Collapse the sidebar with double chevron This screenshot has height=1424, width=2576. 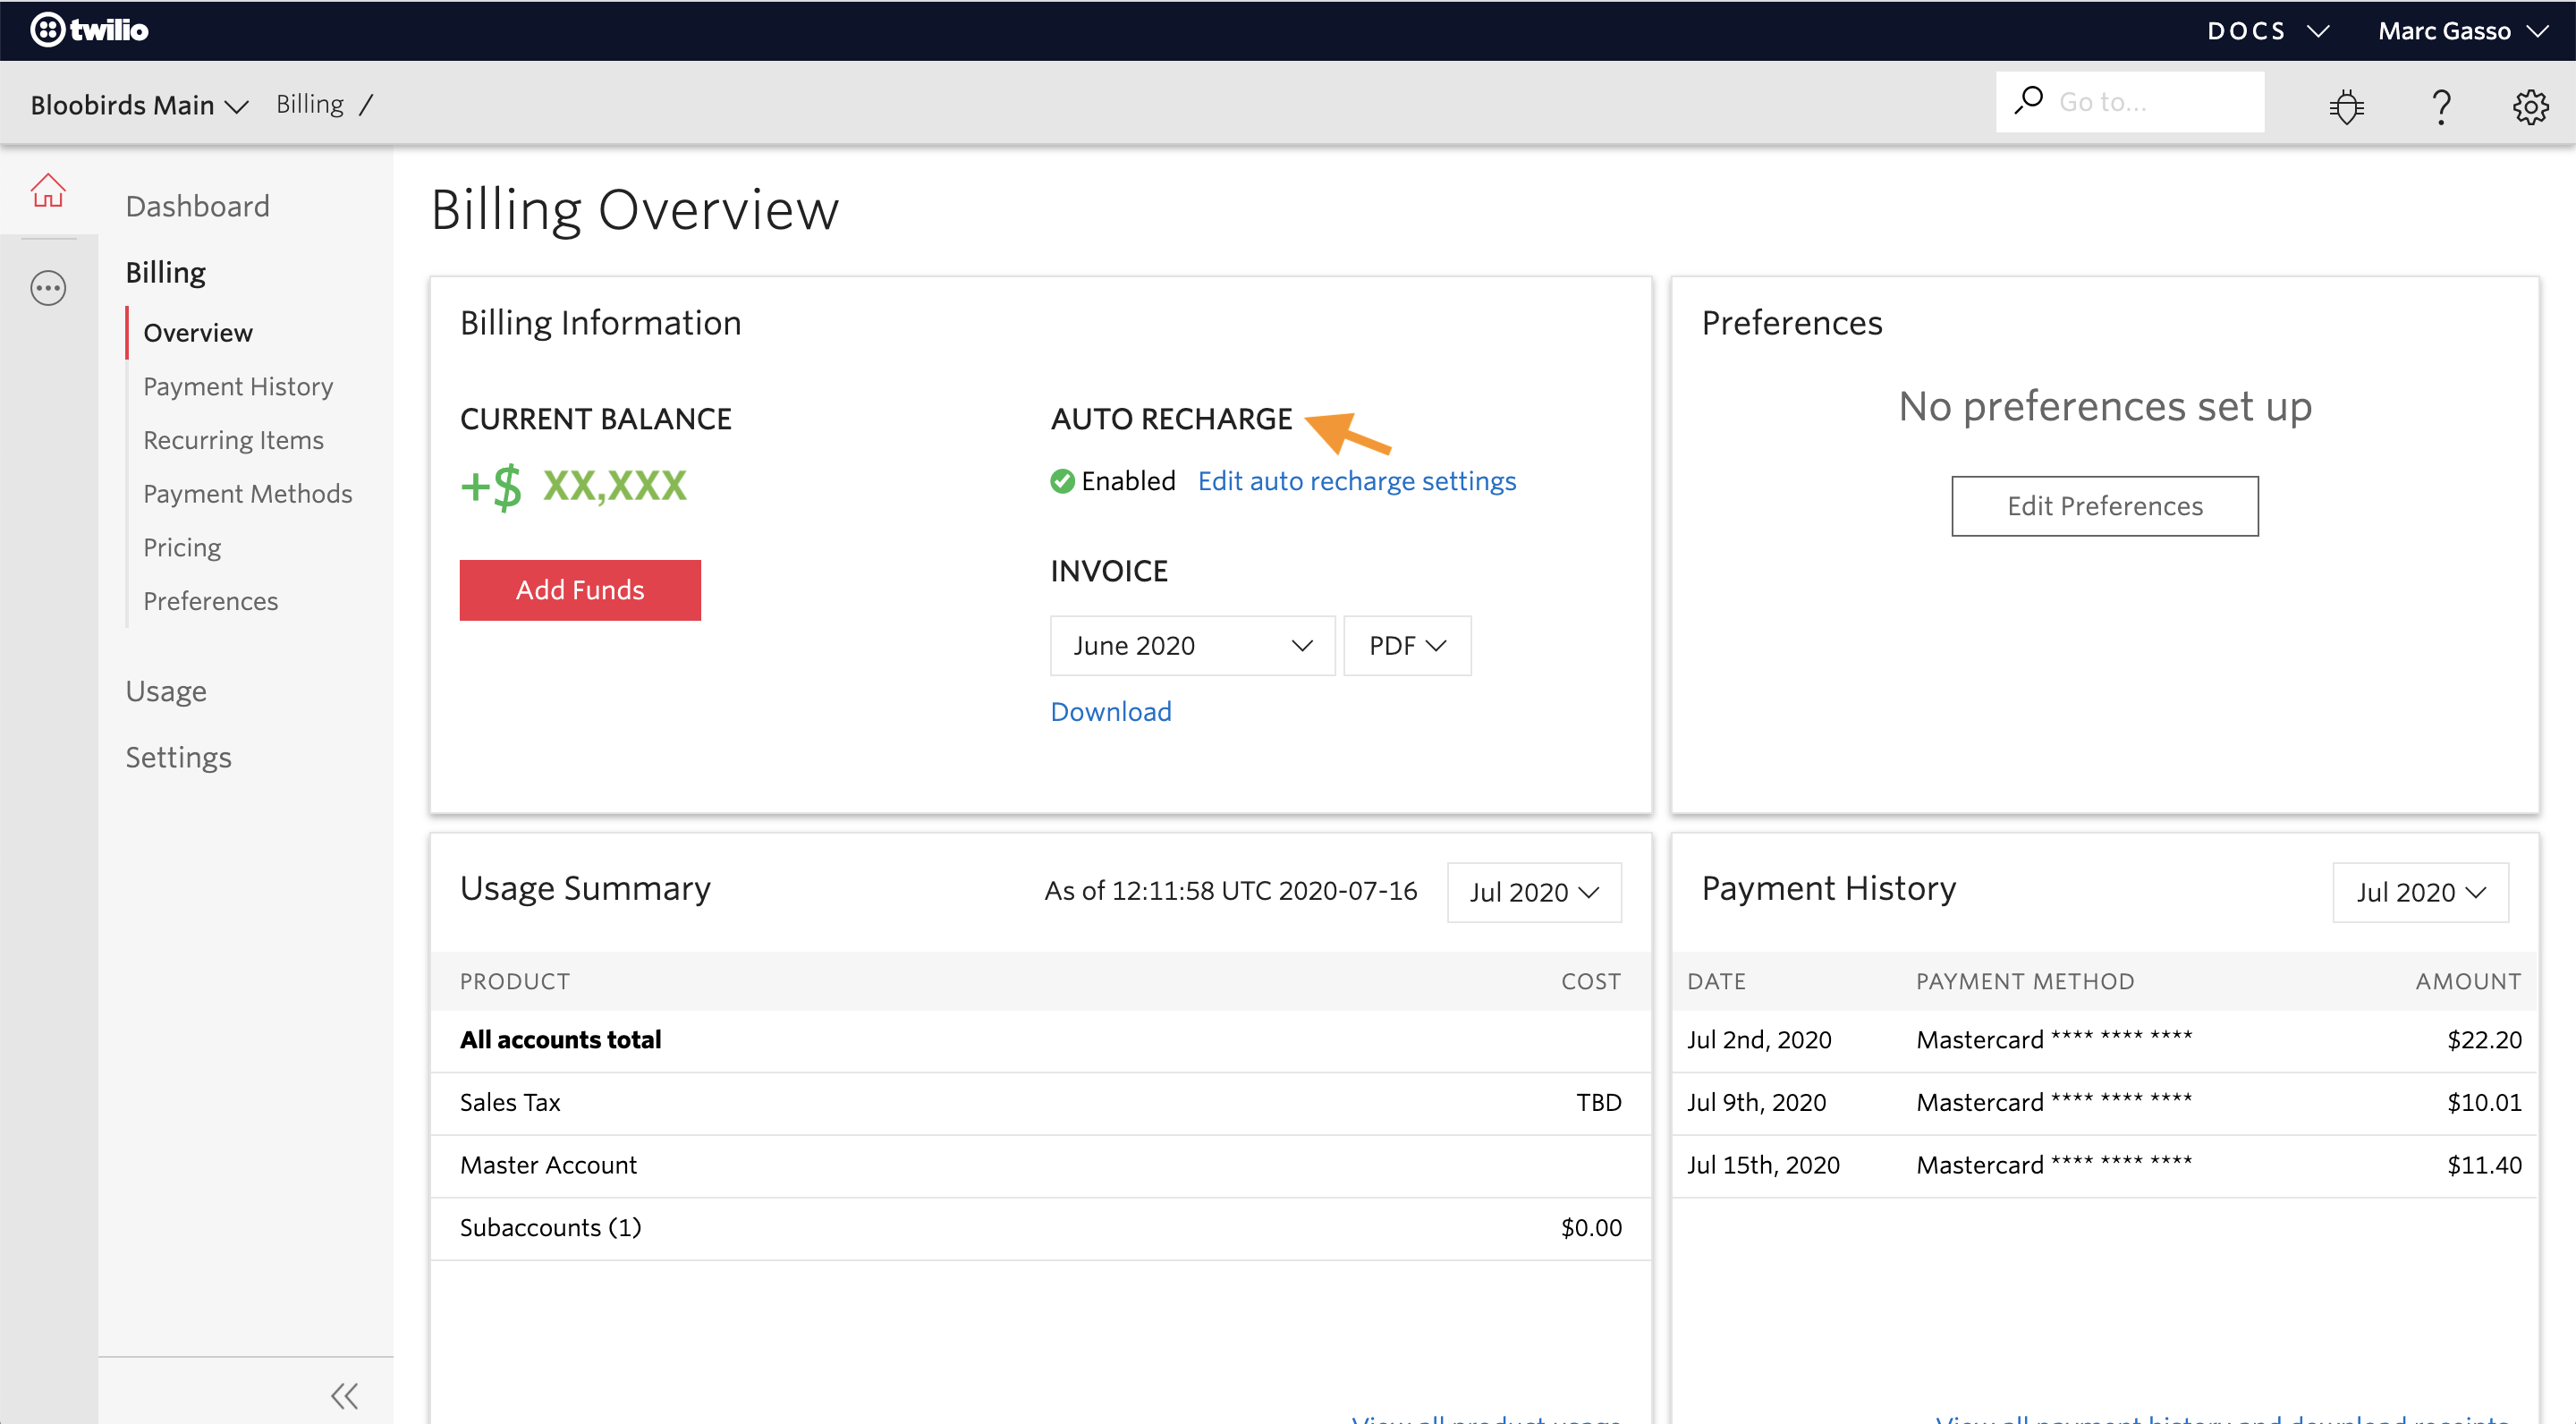click(x=344, y=1395)
